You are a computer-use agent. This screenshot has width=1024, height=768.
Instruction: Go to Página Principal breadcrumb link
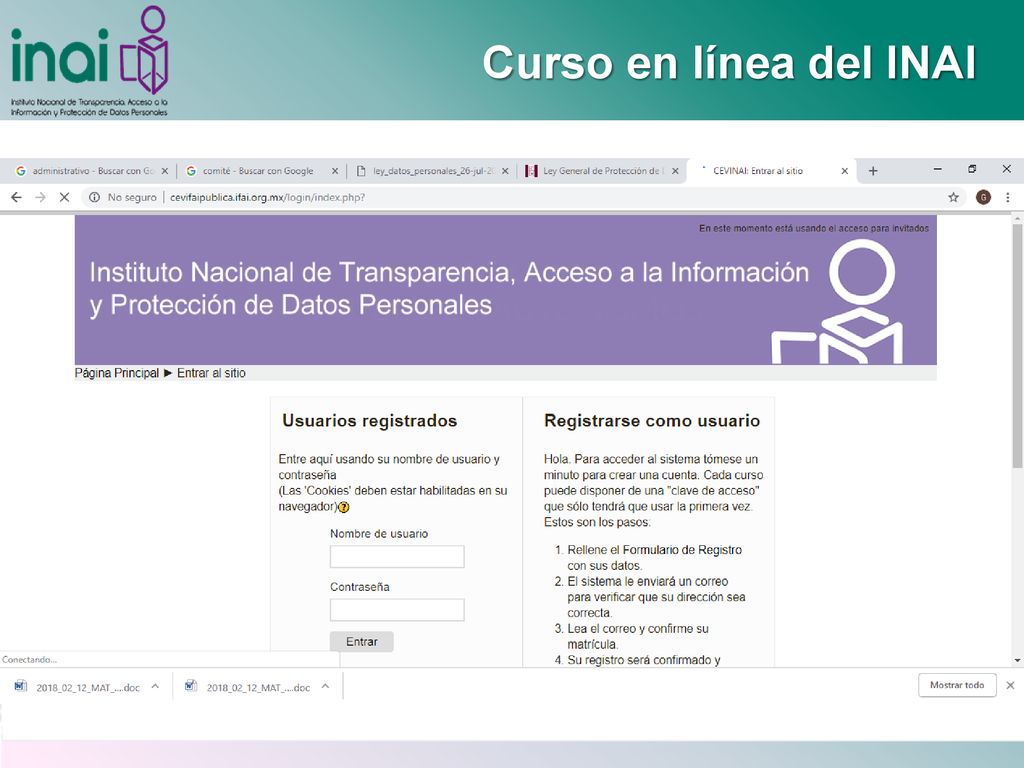click(x=117, y=373)
